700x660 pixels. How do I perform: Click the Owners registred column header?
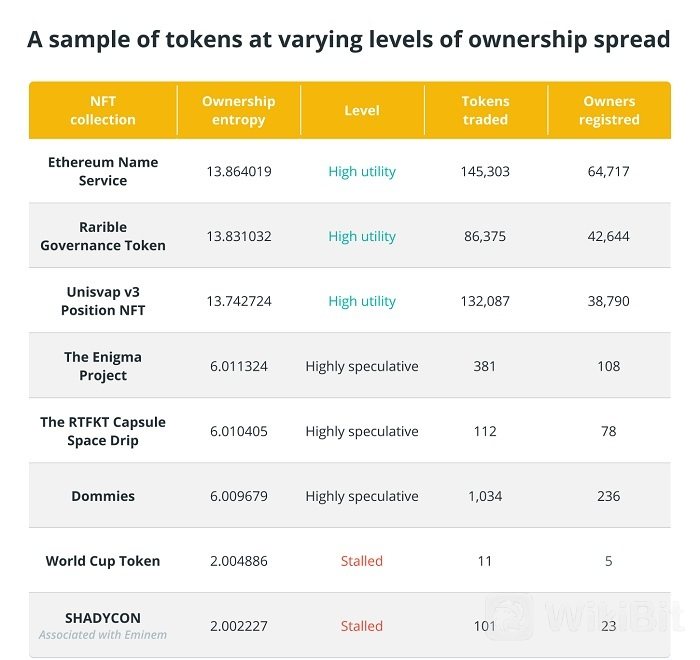609,110
